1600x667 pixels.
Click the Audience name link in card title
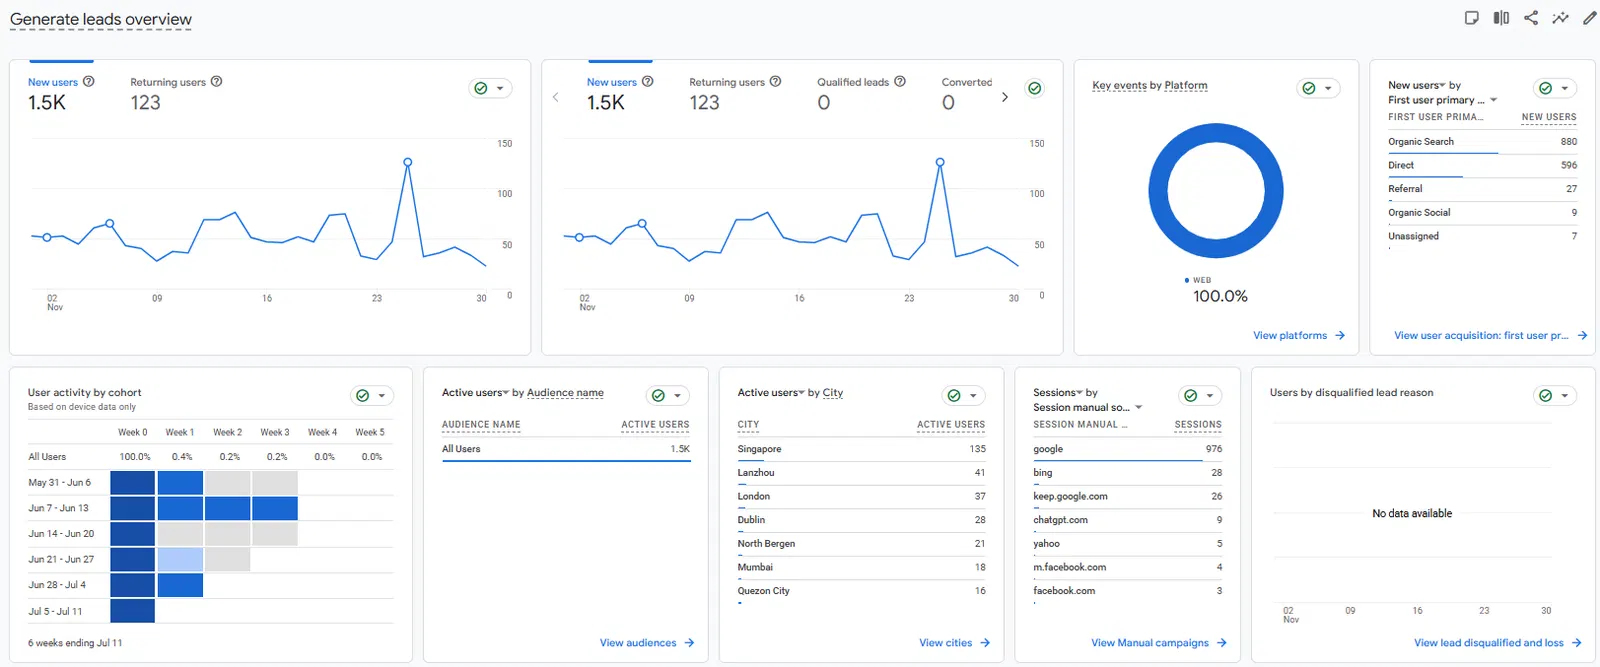point(565,393)
